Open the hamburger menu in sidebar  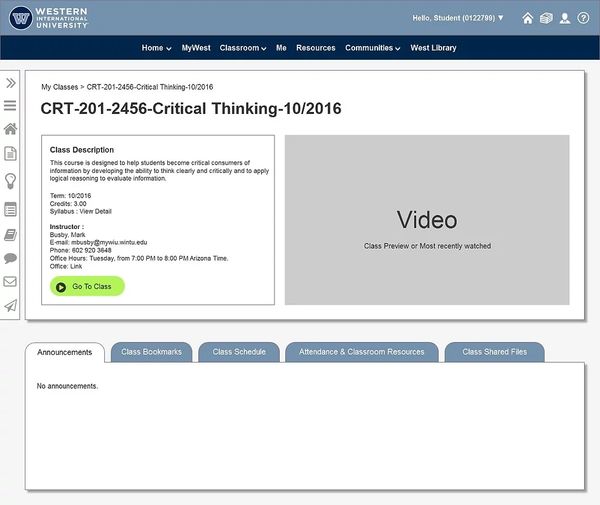click(10, 105)
